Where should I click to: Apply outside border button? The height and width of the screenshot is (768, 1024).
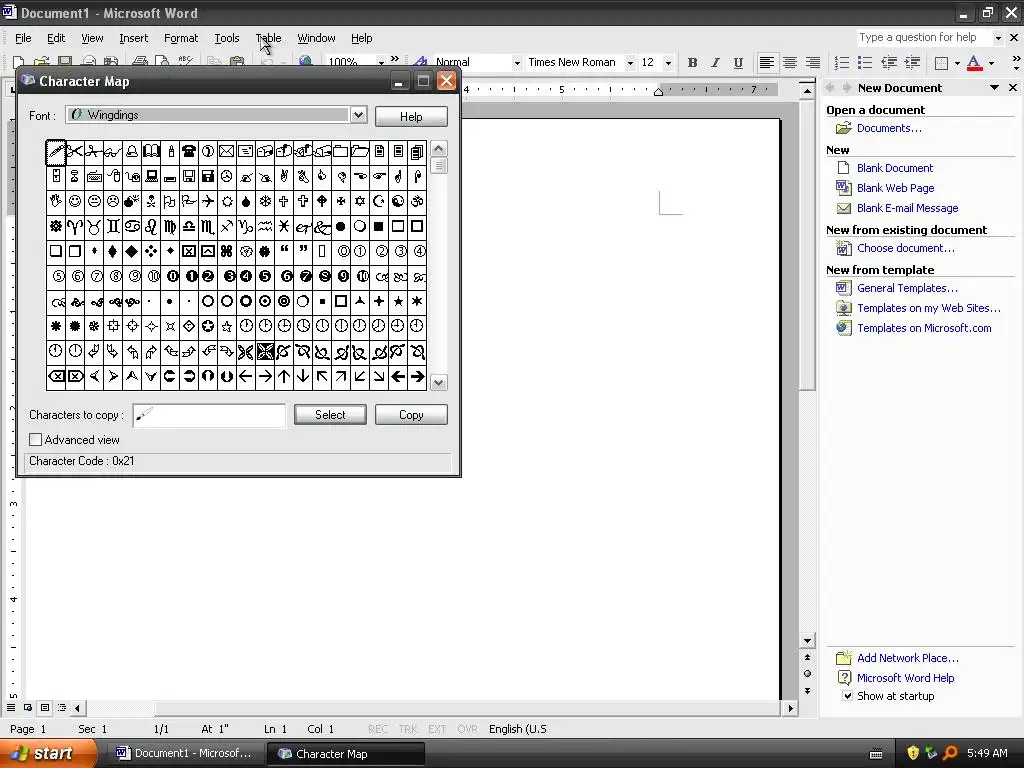942,63
